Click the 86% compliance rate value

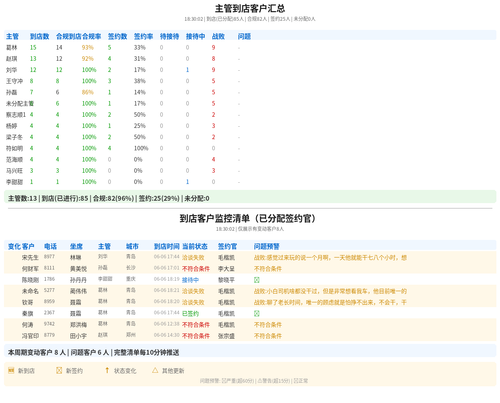pyautogui.click(x=88, y=92)
